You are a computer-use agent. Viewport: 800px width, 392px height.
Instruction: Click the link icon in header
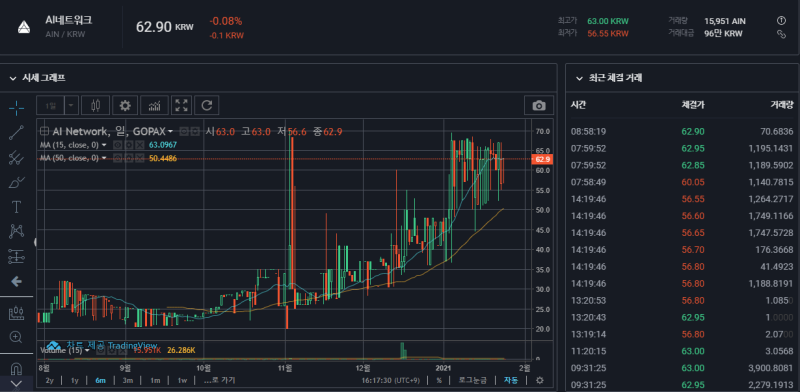click(x=781, y=34)
